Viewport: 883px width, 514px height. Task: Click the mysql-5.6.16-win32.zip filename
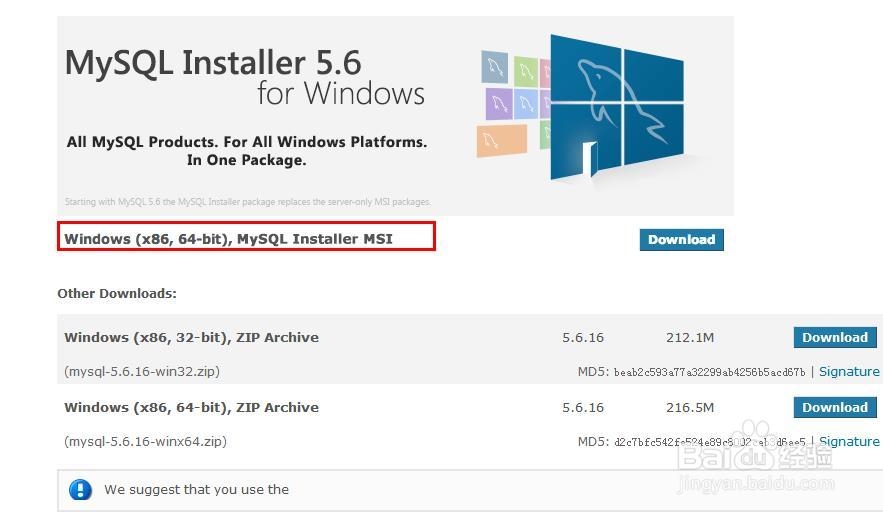tap(142, 372)
